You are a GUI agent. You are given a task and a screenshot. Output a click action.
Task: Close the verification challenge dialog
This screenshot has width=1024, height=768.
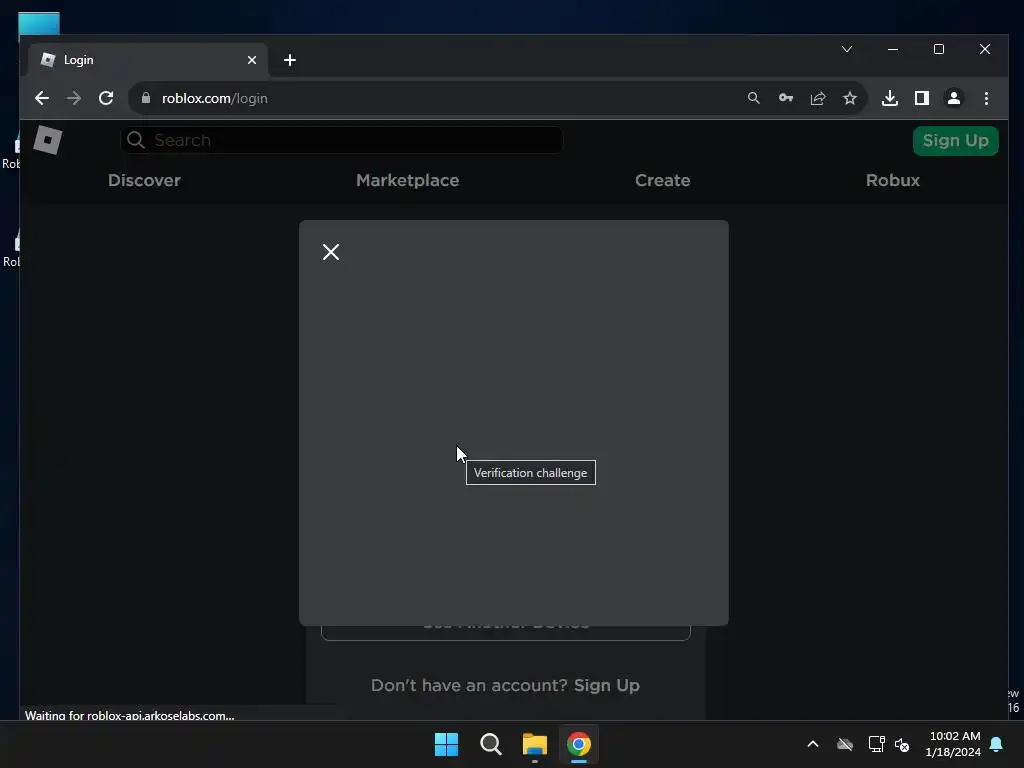point(330,252)
